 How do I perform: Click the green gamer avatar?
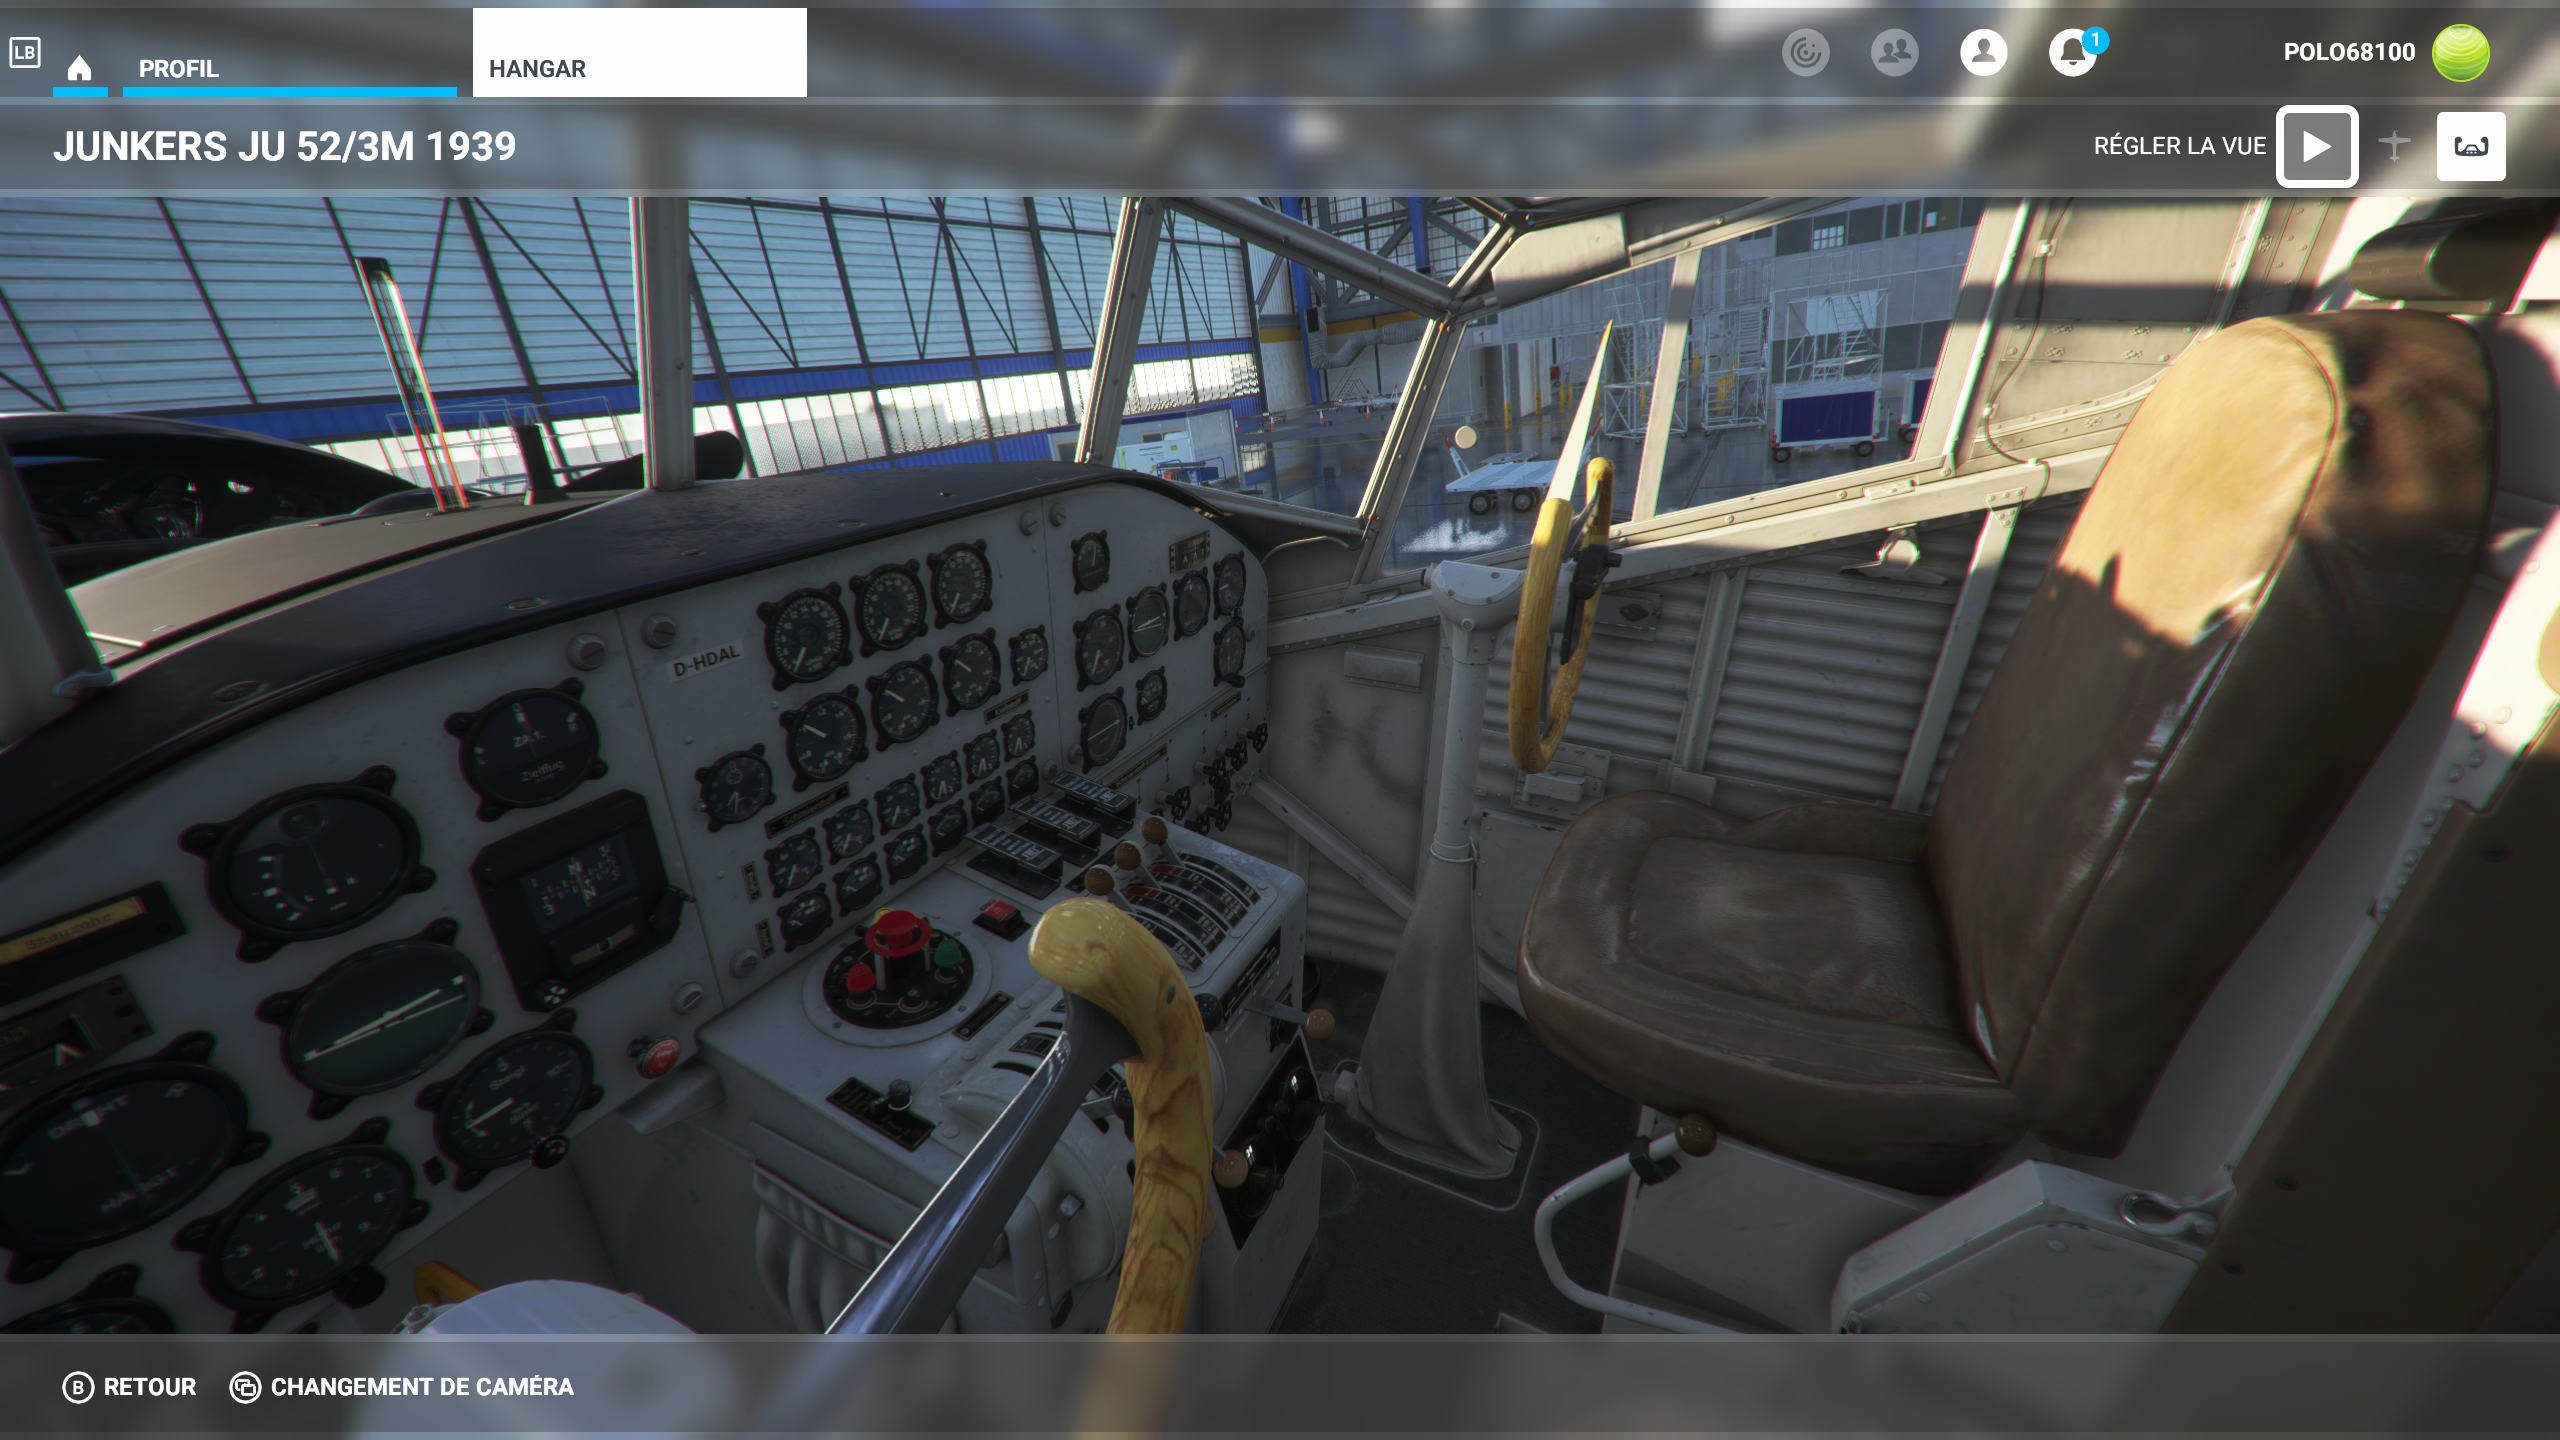click(2460, 53)
